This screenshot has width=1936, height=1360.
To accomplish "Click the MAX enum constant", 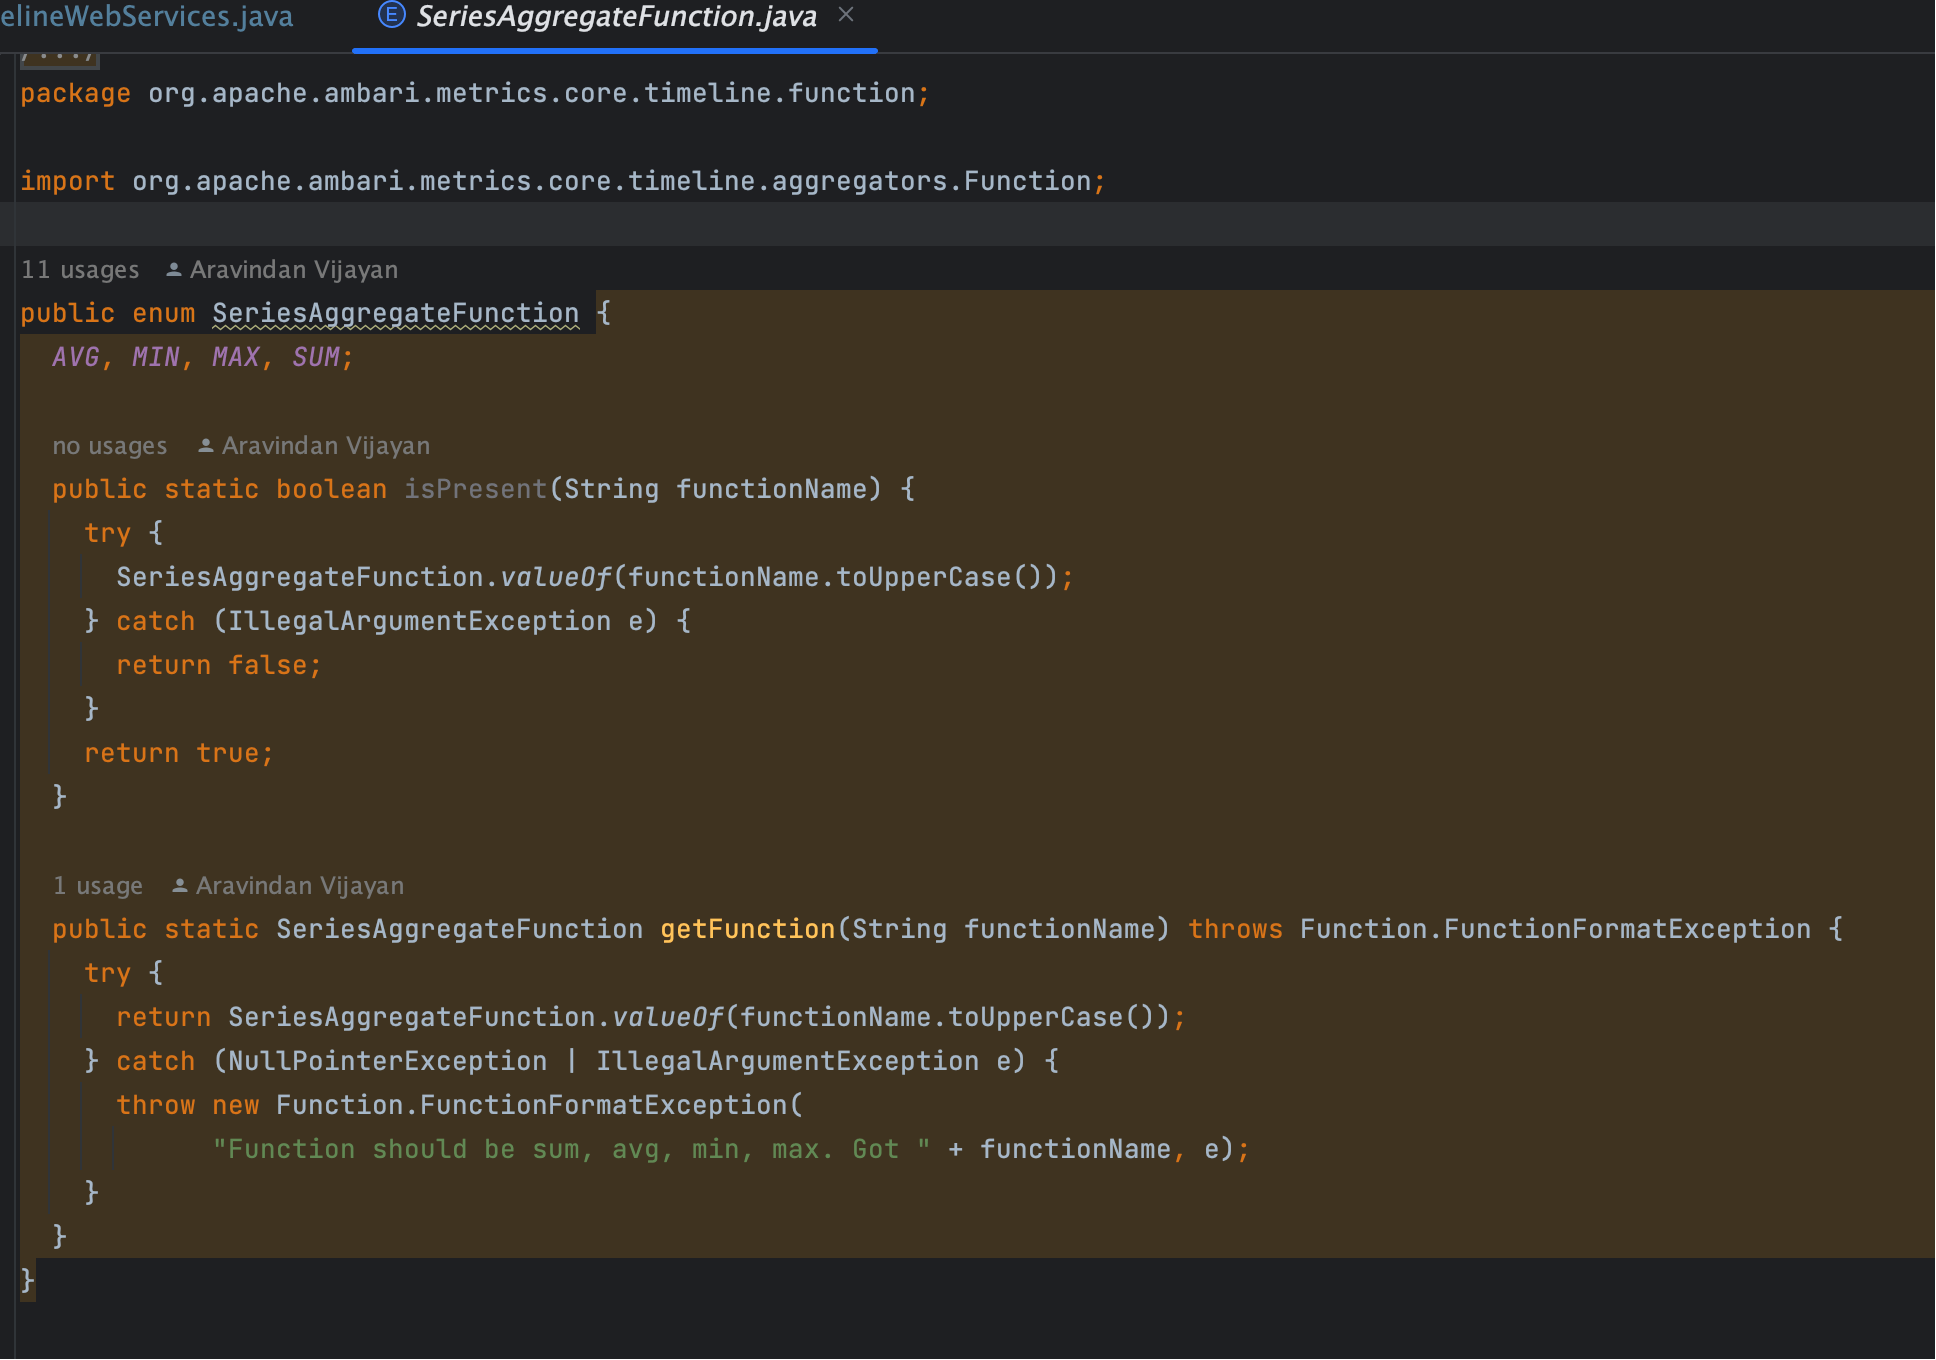I will [236, 358].
